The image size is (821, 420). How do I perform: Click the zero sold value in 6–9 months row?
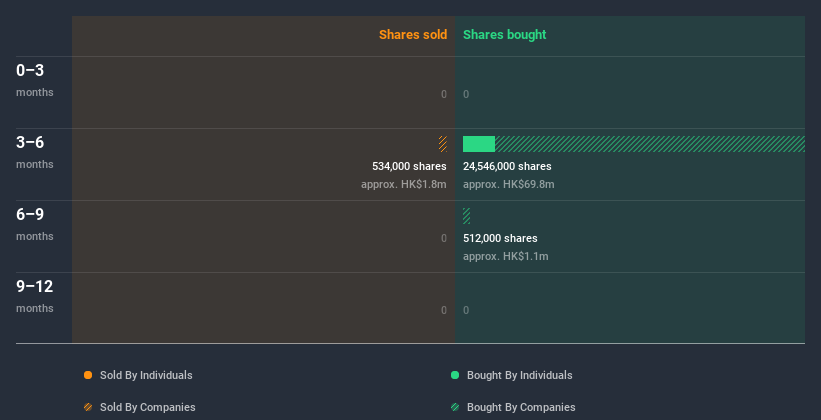(x=444, y=238)
